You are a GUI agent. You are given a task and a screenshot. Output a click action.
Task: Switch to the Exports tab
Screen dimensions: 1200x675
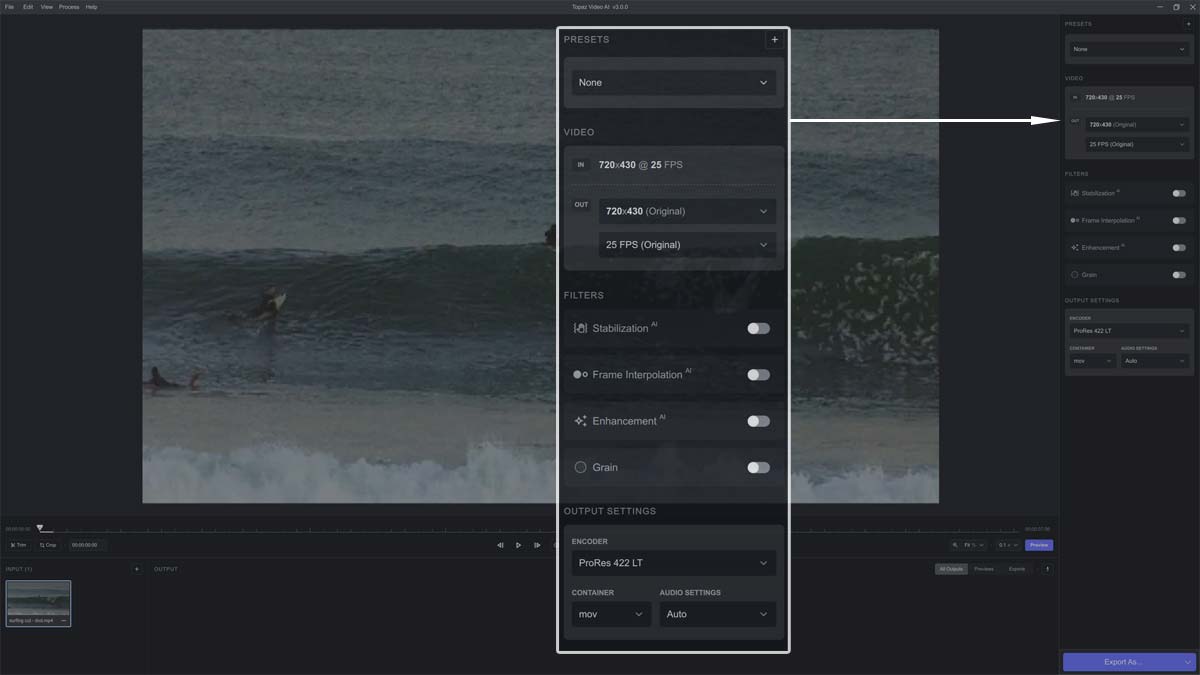(x=1016, y=568)
